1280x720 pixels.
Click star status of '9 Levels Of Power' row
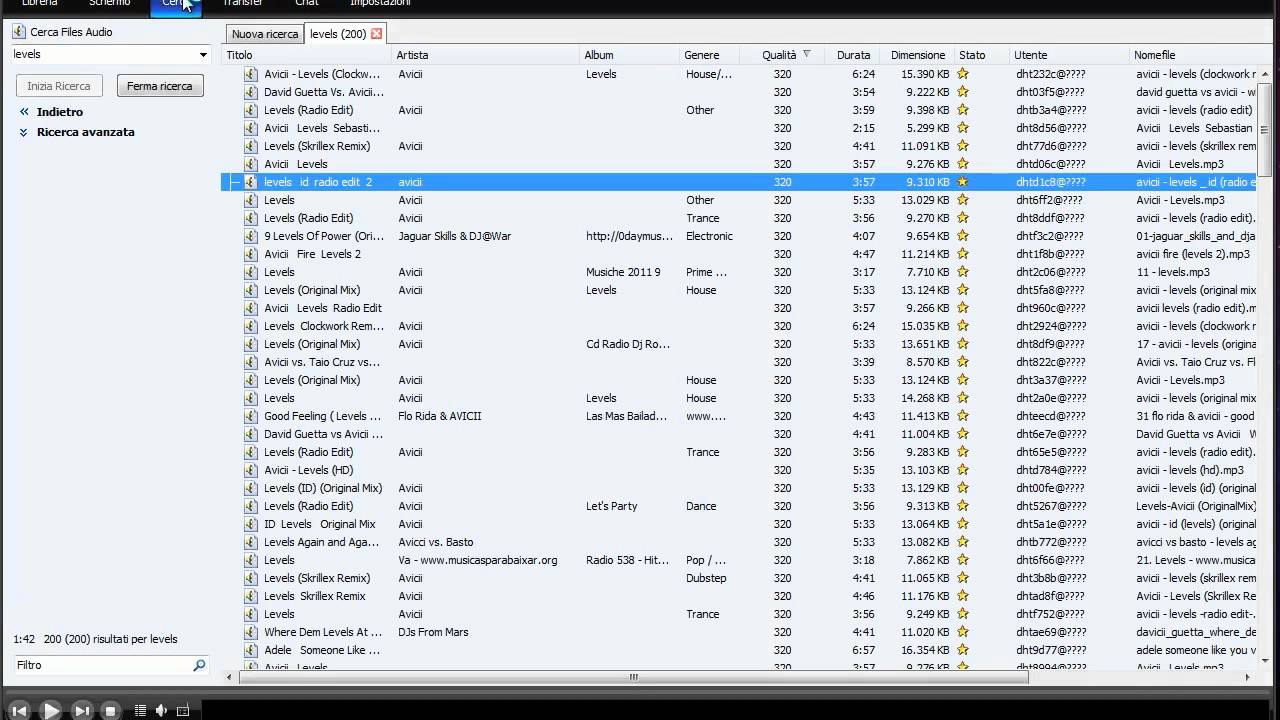963,236
